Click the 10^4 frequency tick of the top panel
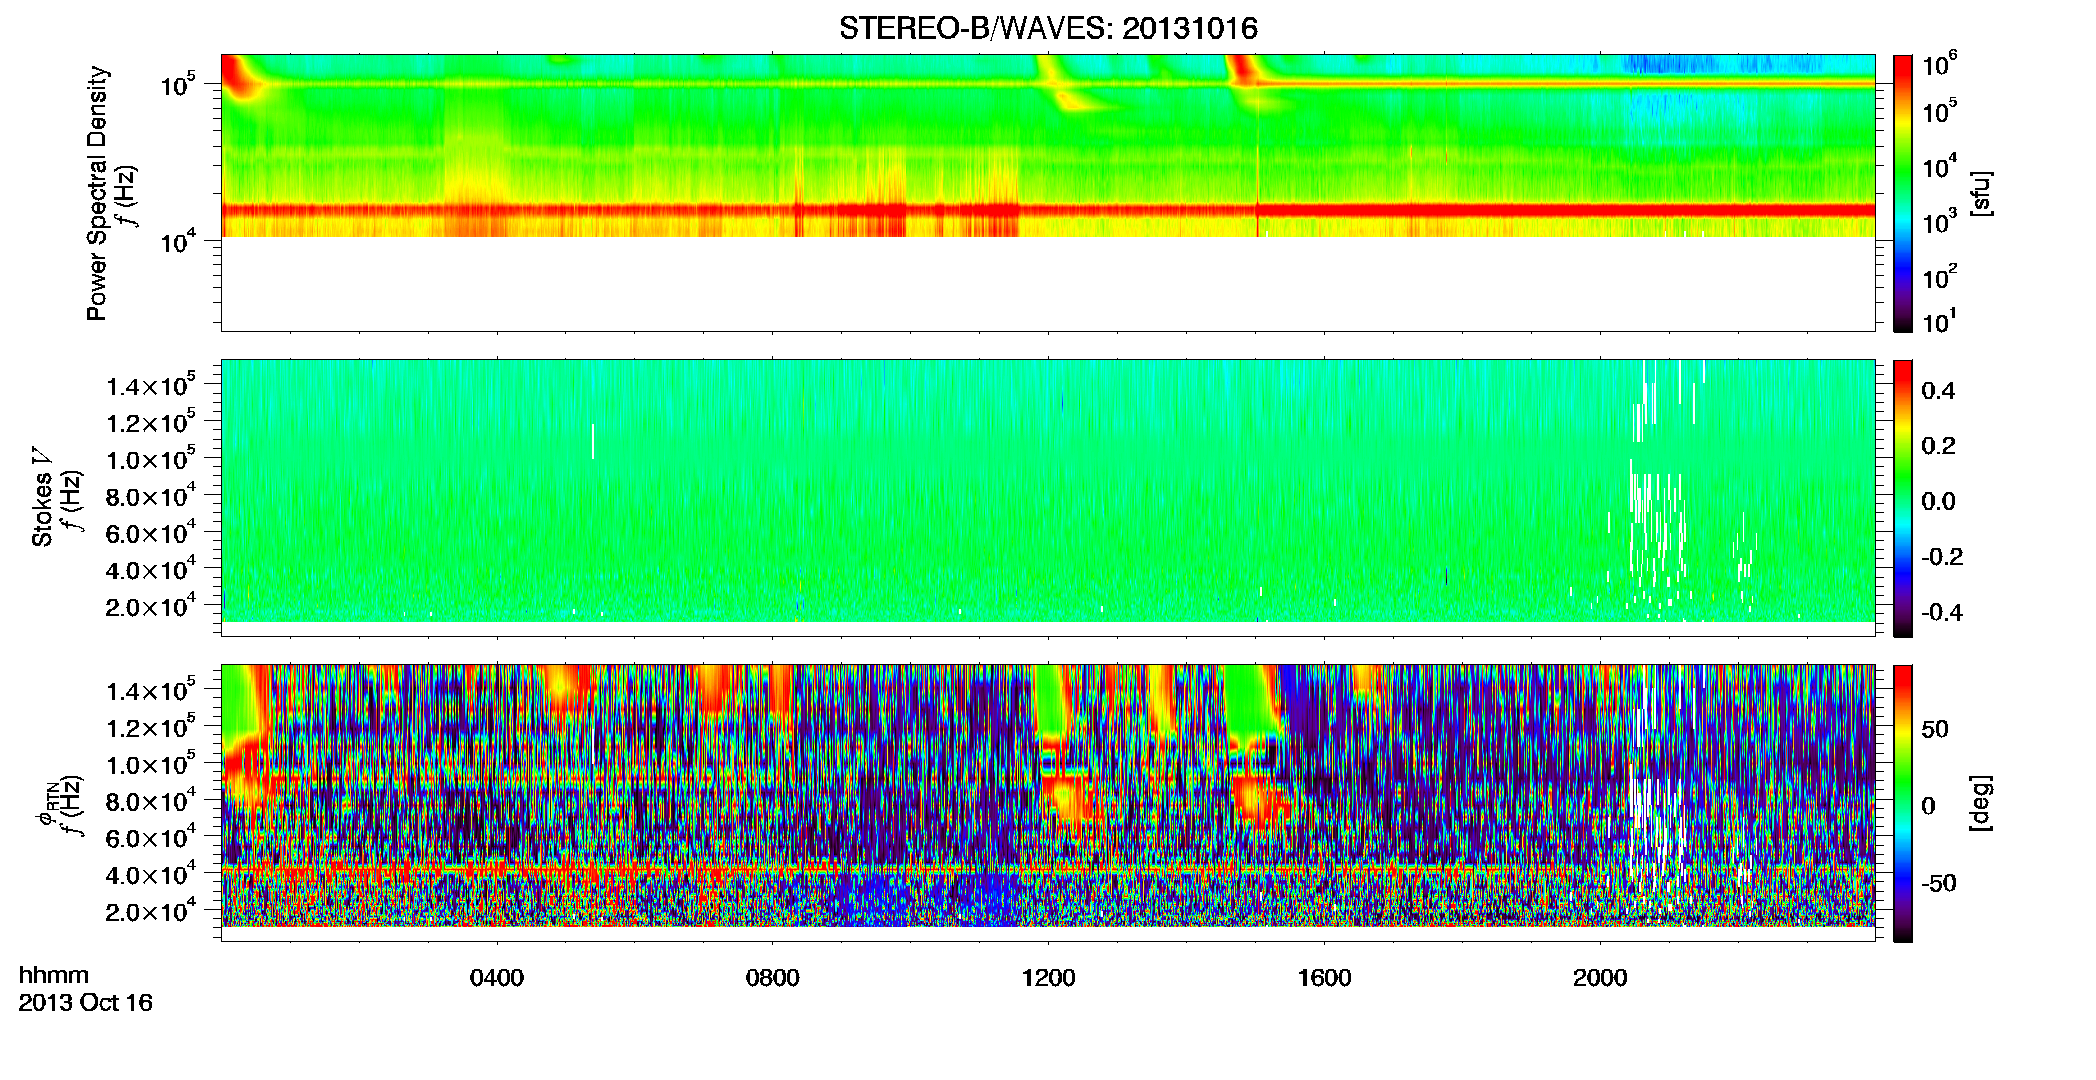 (178, 241)
